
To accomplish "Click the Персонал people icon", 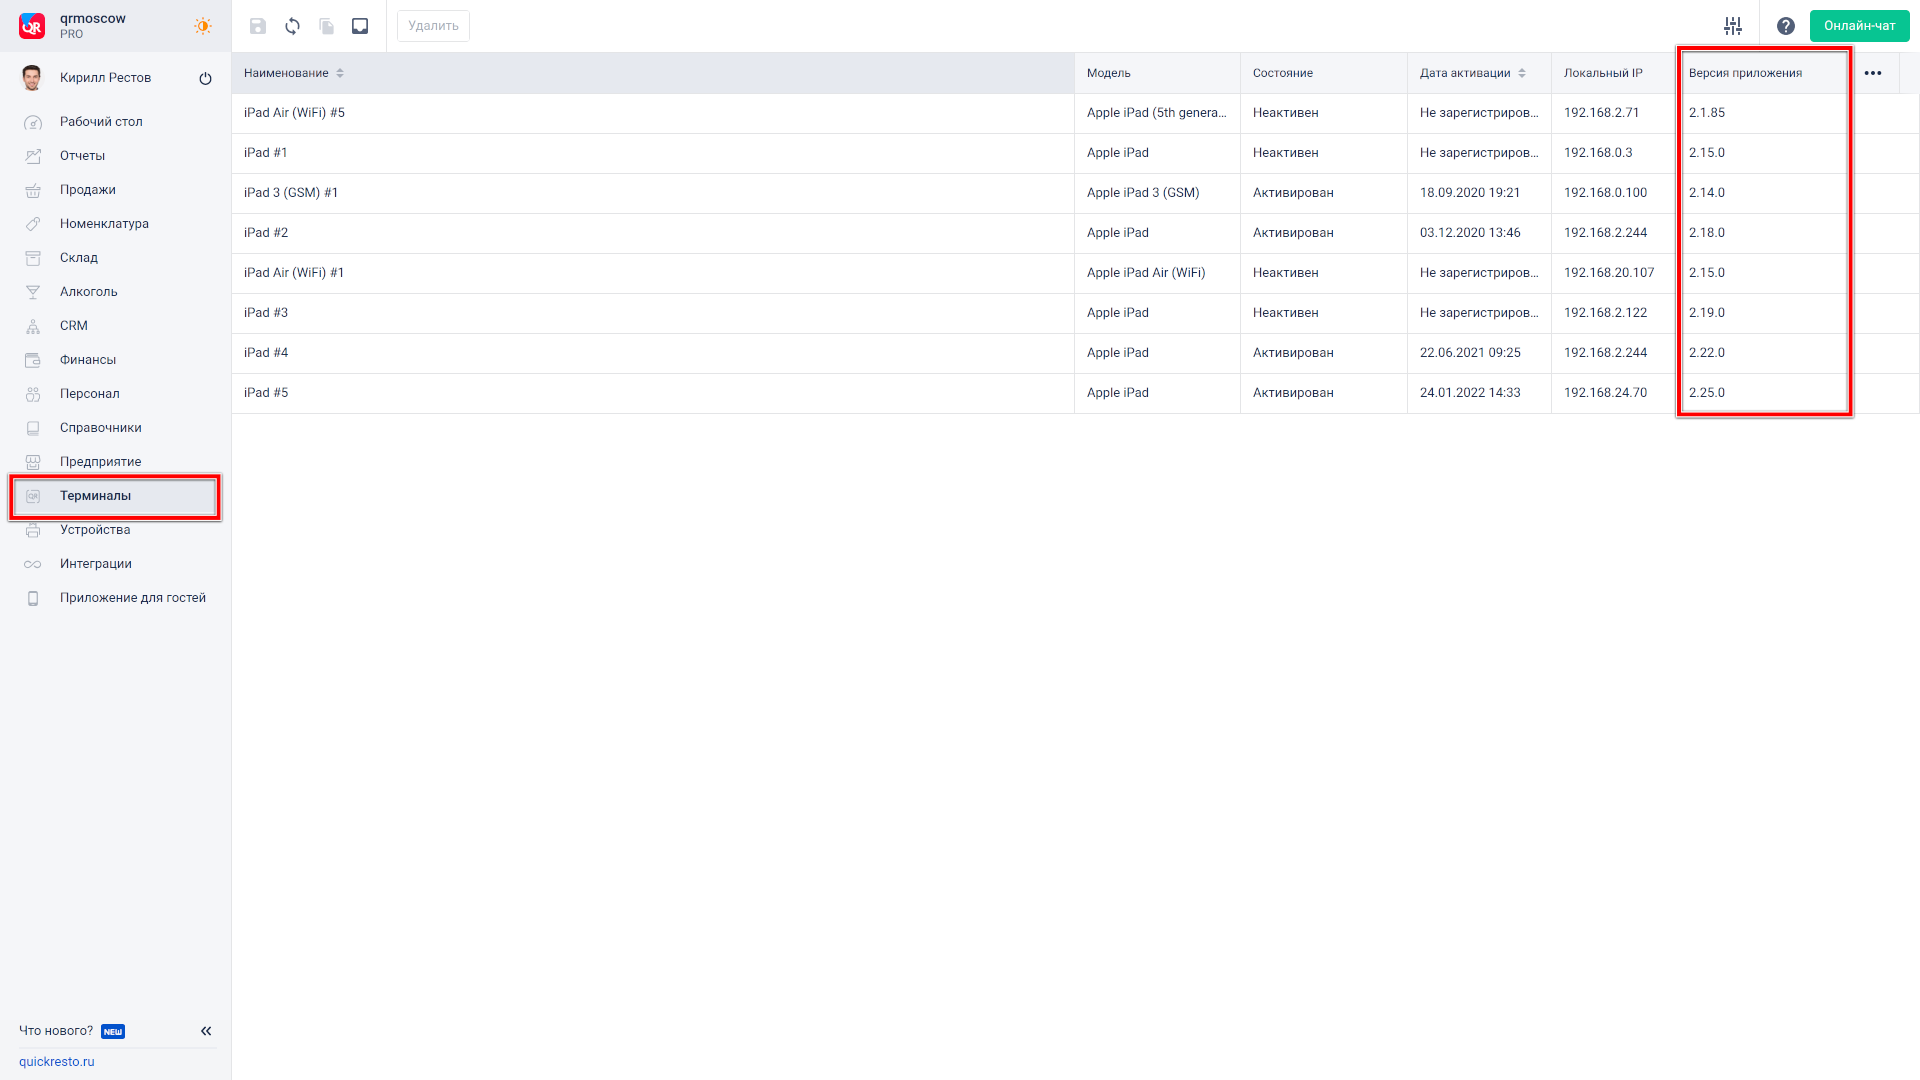I will tap(33, 394).
